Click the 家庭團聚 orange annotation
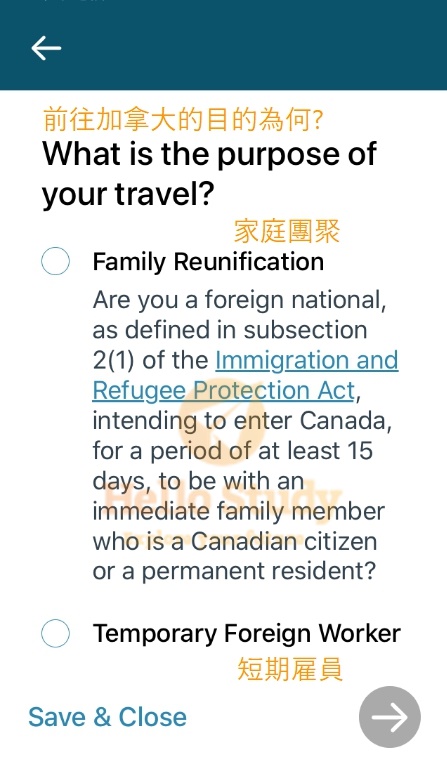 pos(287,231)
